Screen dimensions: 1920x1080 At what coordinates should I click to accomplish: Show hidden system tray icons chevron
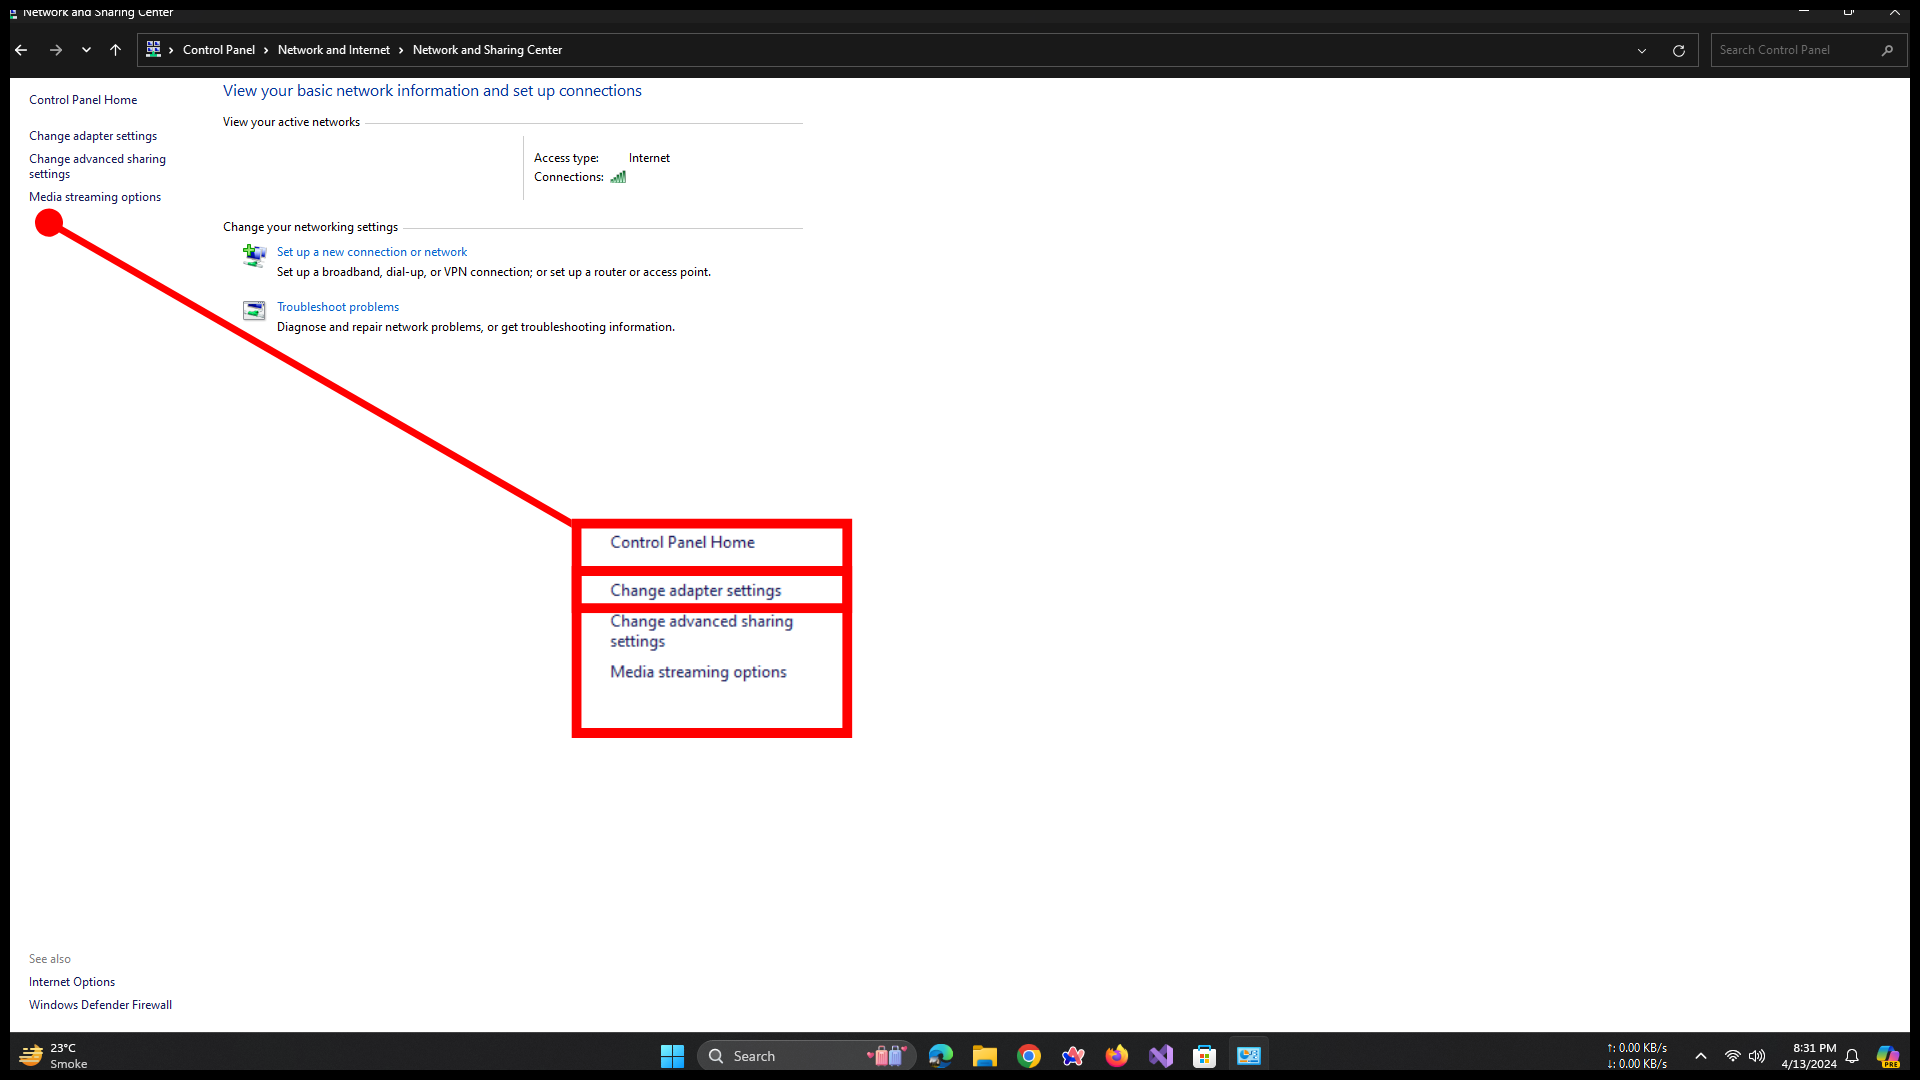coord(1700,1056)
